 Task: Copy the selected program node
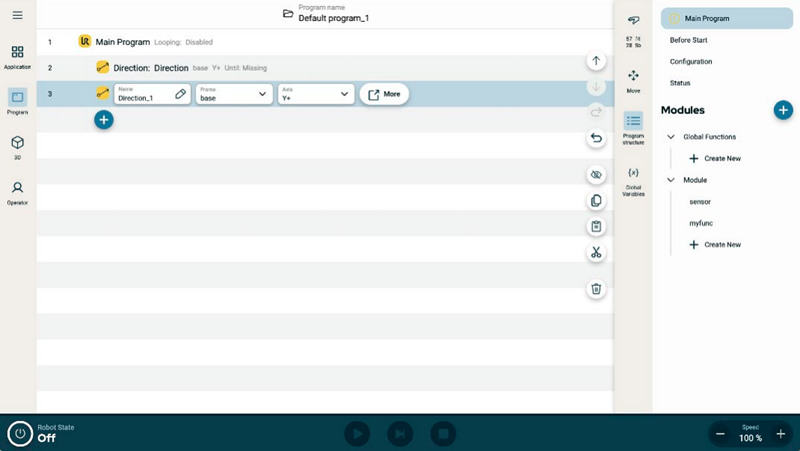click(x=596, y=200)
